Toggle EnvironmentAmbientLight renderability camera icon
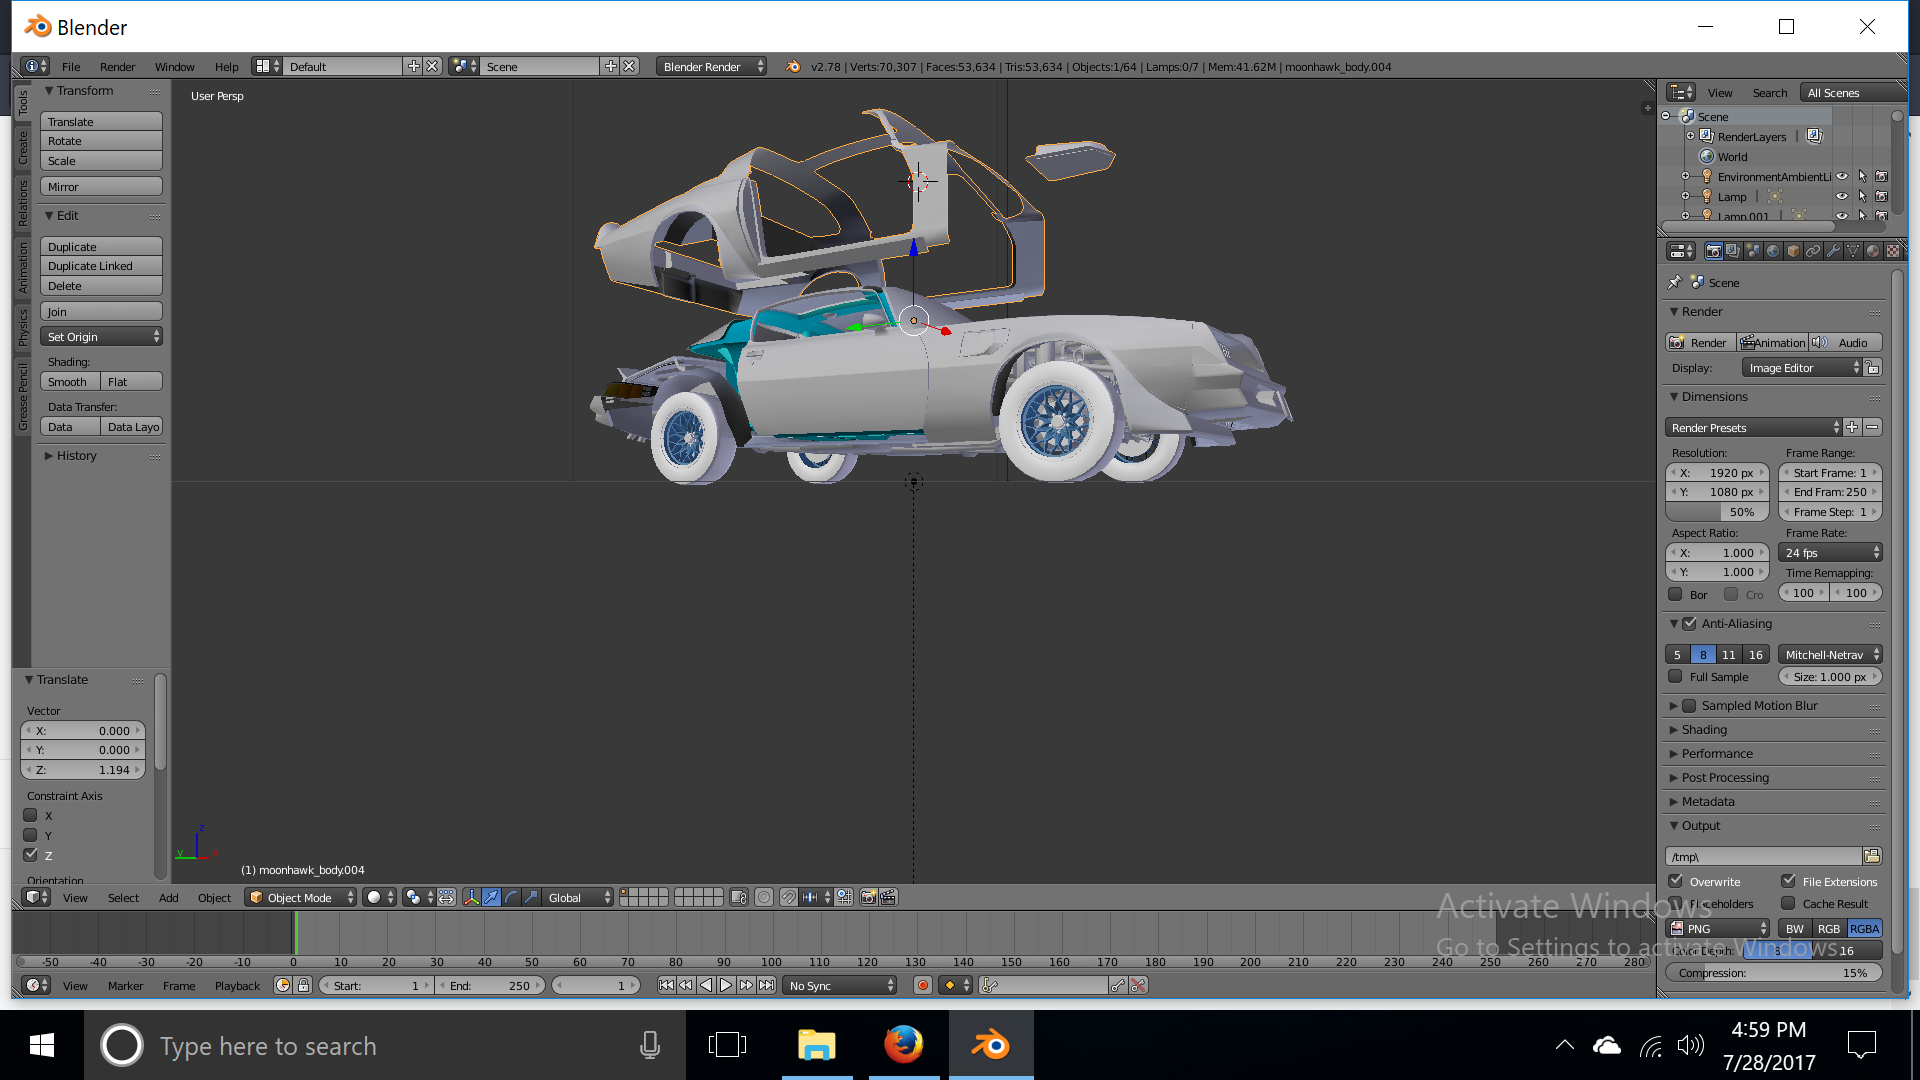 (x=1881, y=177)
